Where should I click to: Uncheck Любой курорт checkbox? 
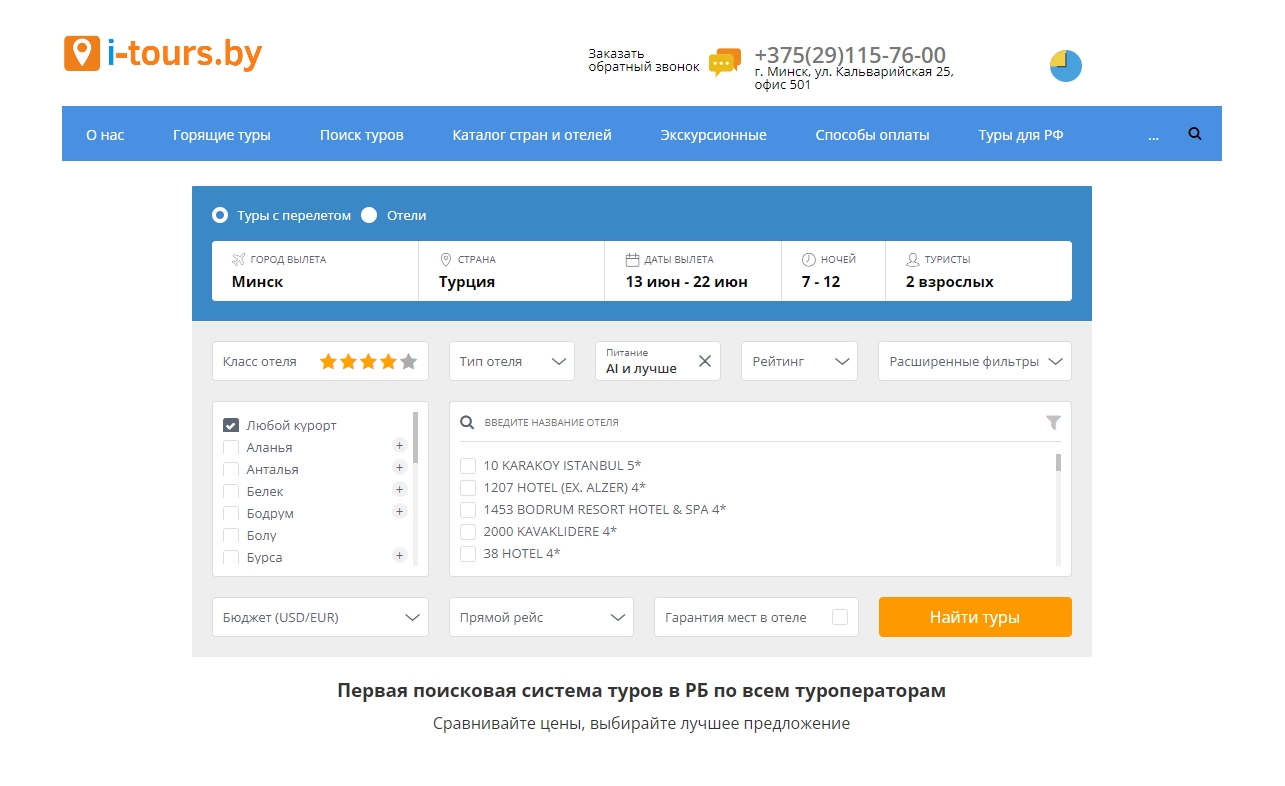[x=231, y=425]
